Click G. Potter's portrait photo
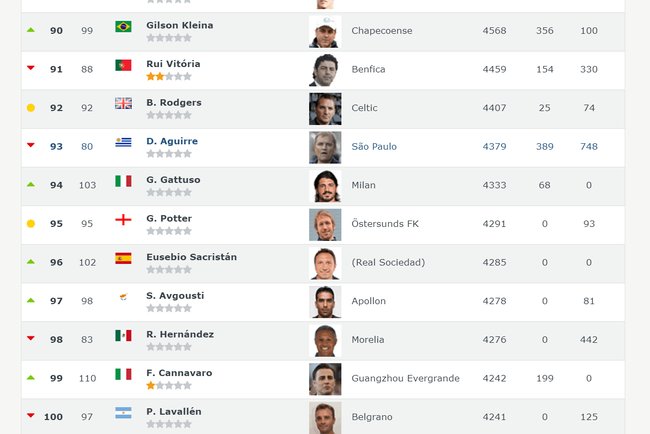Viewport: 650px width, 434px height. [325, 224]
